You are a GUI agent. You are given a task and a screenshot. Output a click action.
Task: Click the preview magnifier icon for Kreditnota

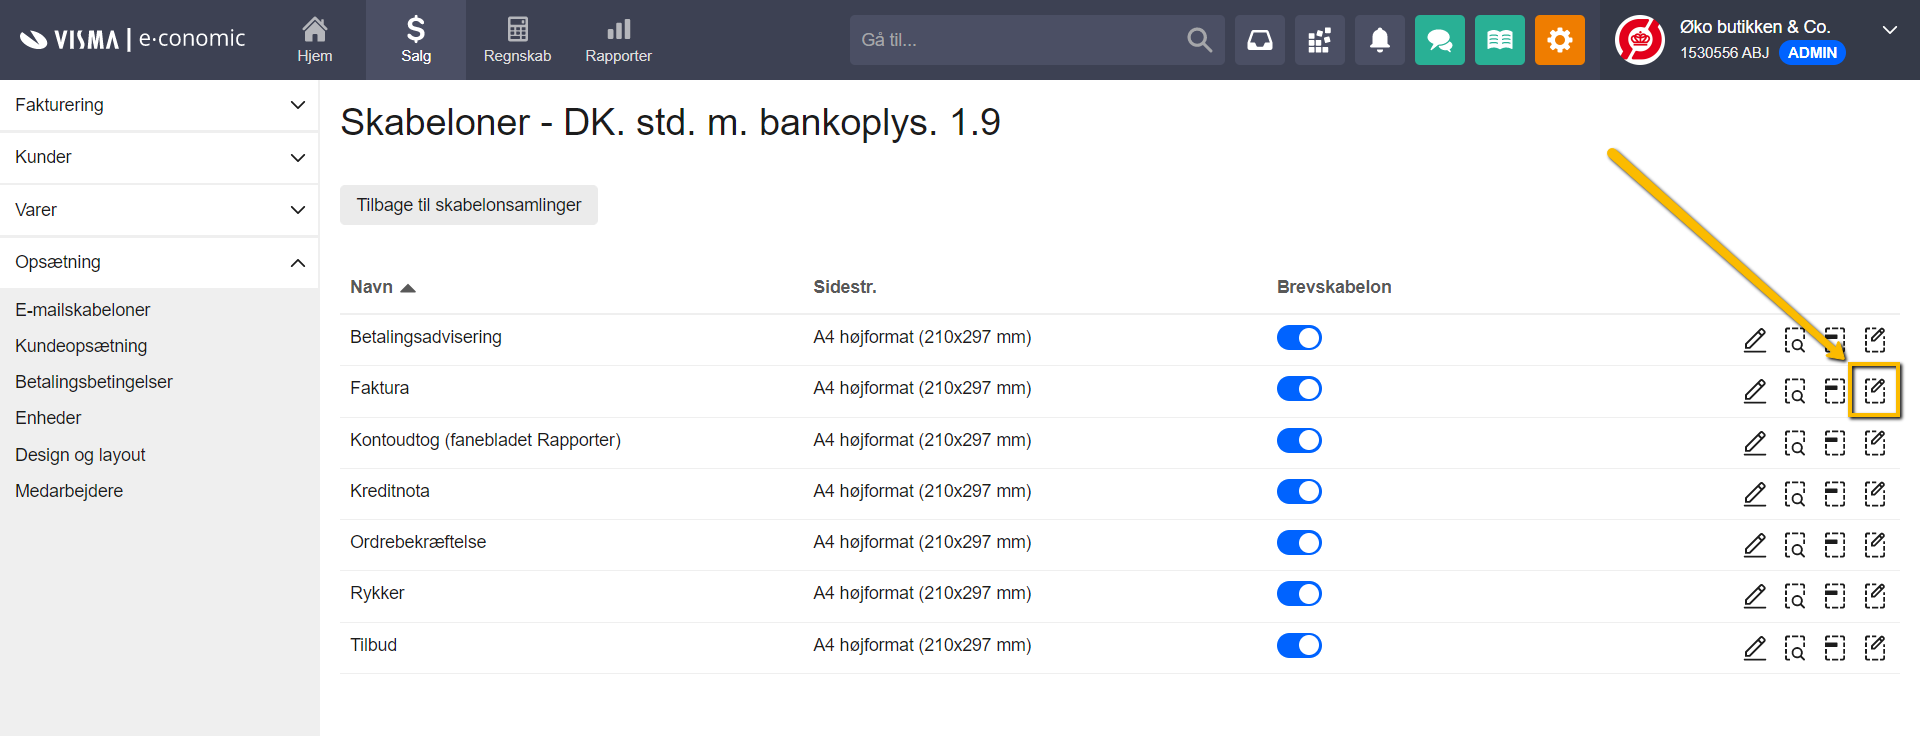(x=1795, y=494)
